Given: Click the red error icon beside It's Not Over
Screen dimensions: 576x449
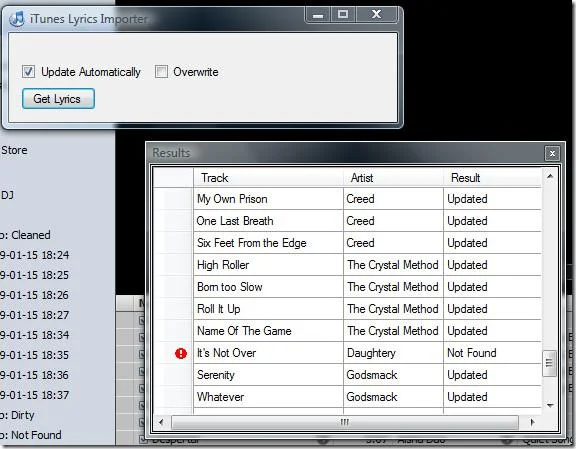Looking at the screenshot, I should coord(181,353).
